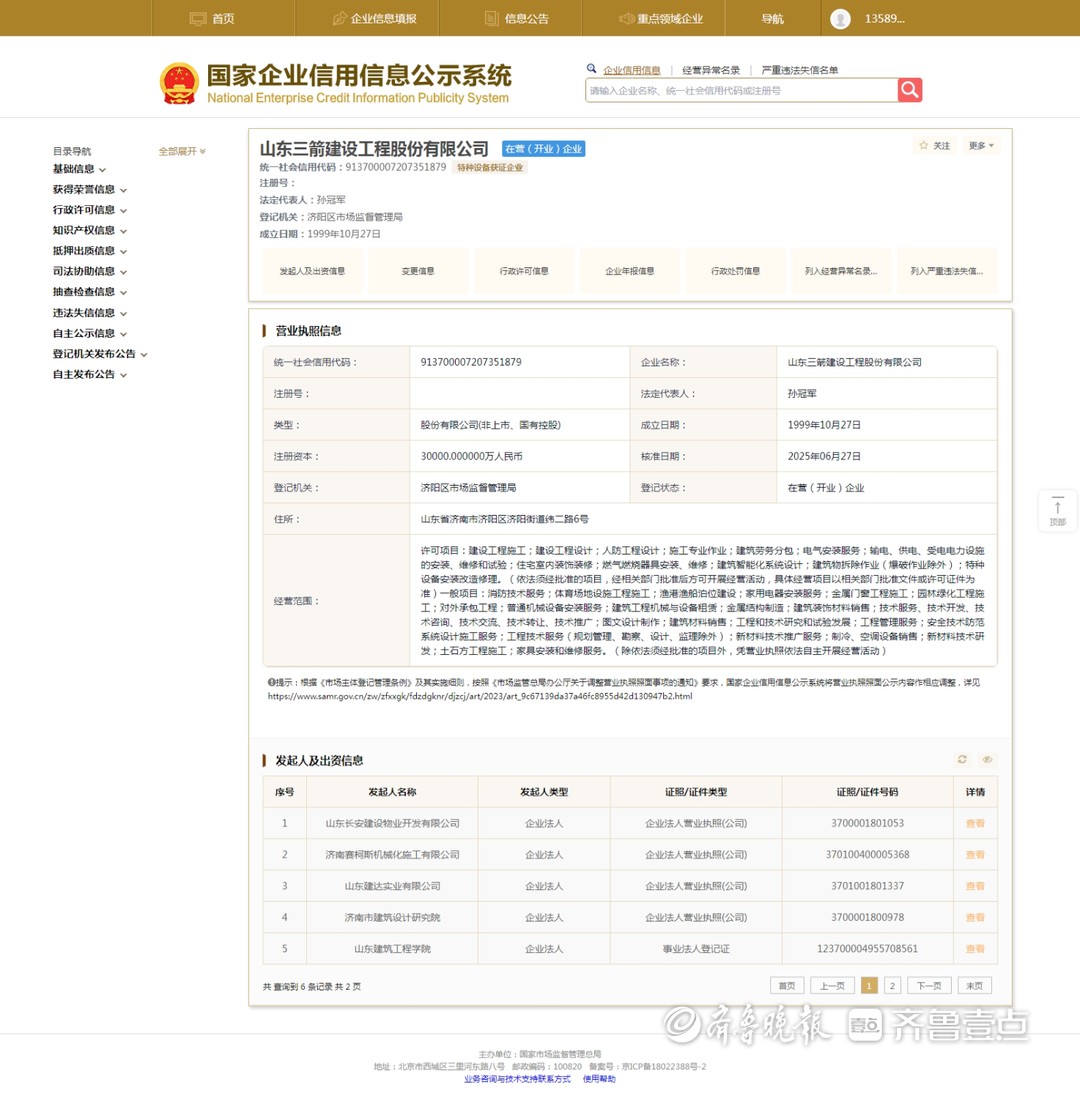View details for 山东长安建设物业开发有限公司

(x=975, y=824)
